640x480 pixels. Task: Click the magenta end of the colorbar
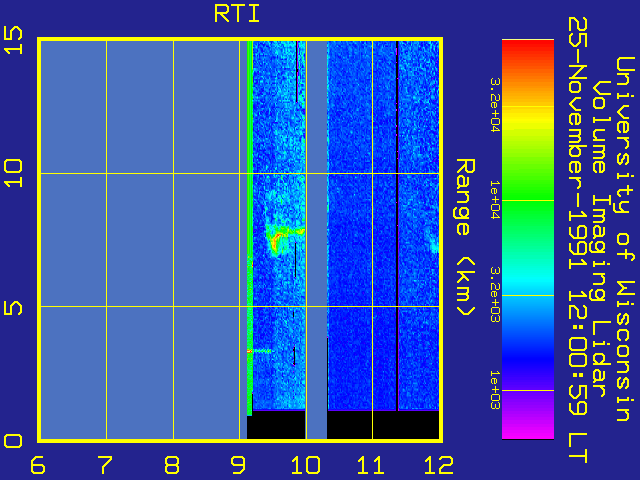click(x=528, y=431)
